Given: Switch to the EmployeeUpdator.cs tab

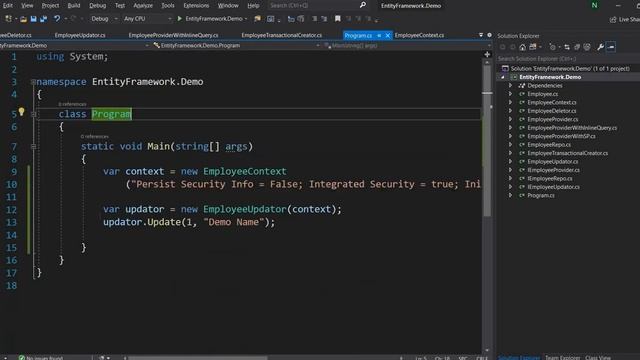Looking at the screenshot, I should [80, 36].
